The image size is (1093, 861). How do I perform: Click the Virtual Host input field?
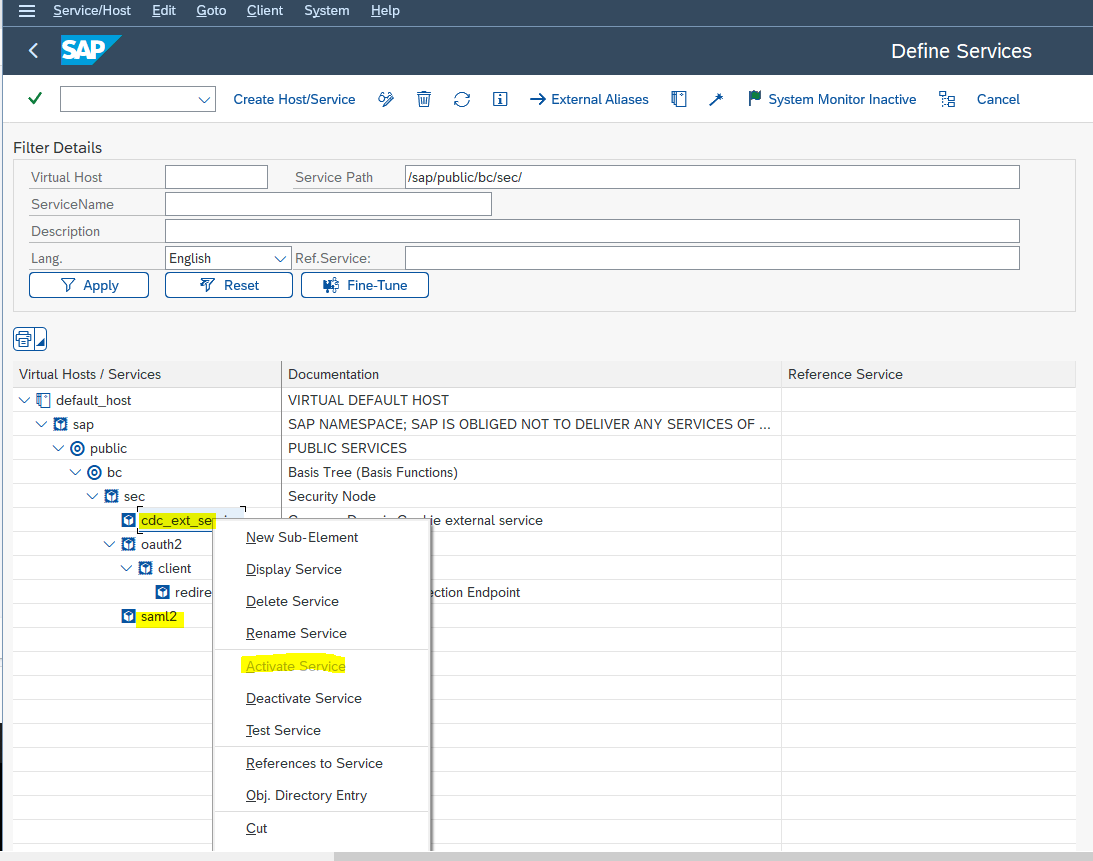point(216,177)
